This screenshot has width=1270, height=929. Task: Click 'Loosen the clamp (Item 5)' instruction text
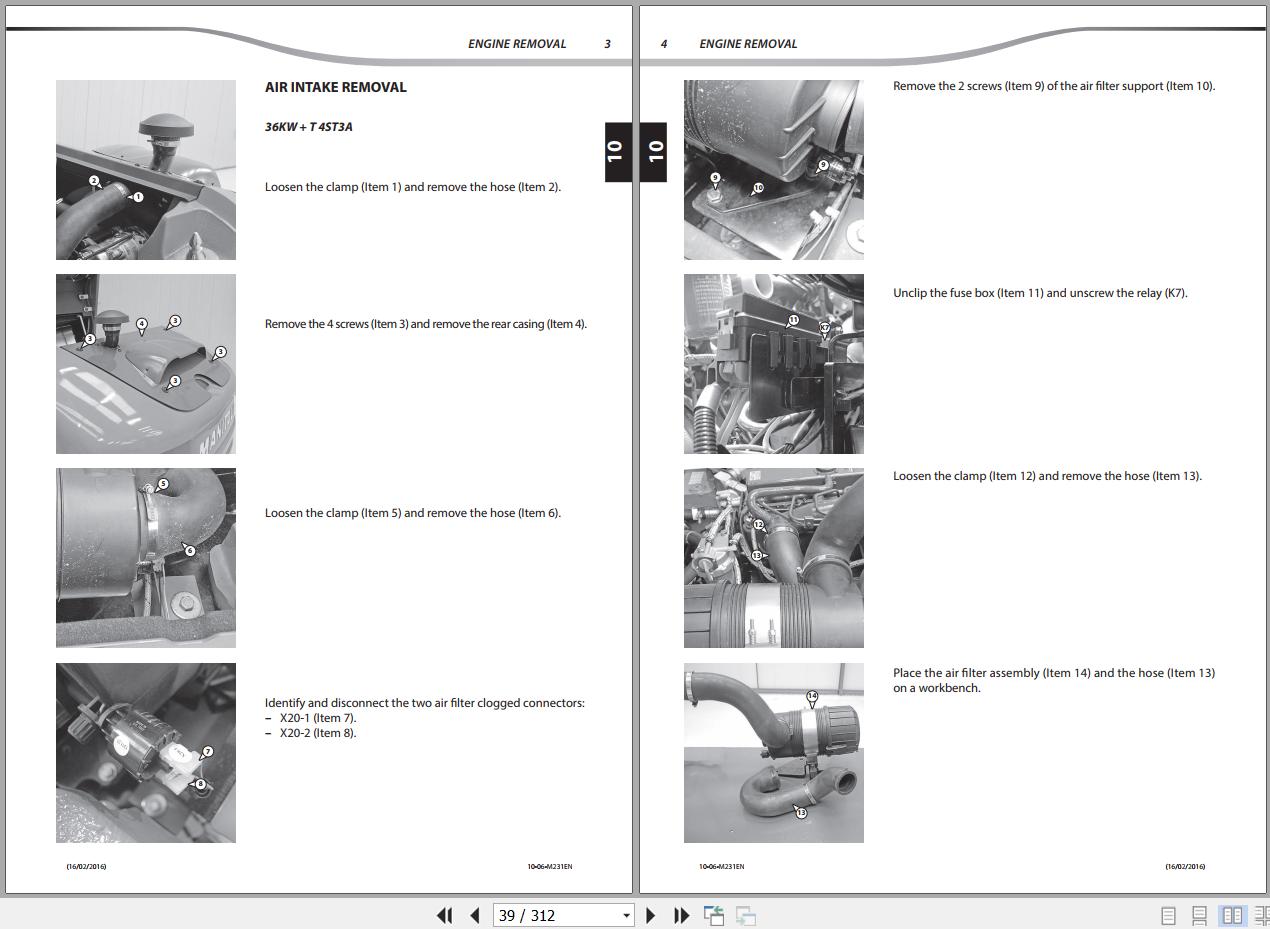[413, 513]
